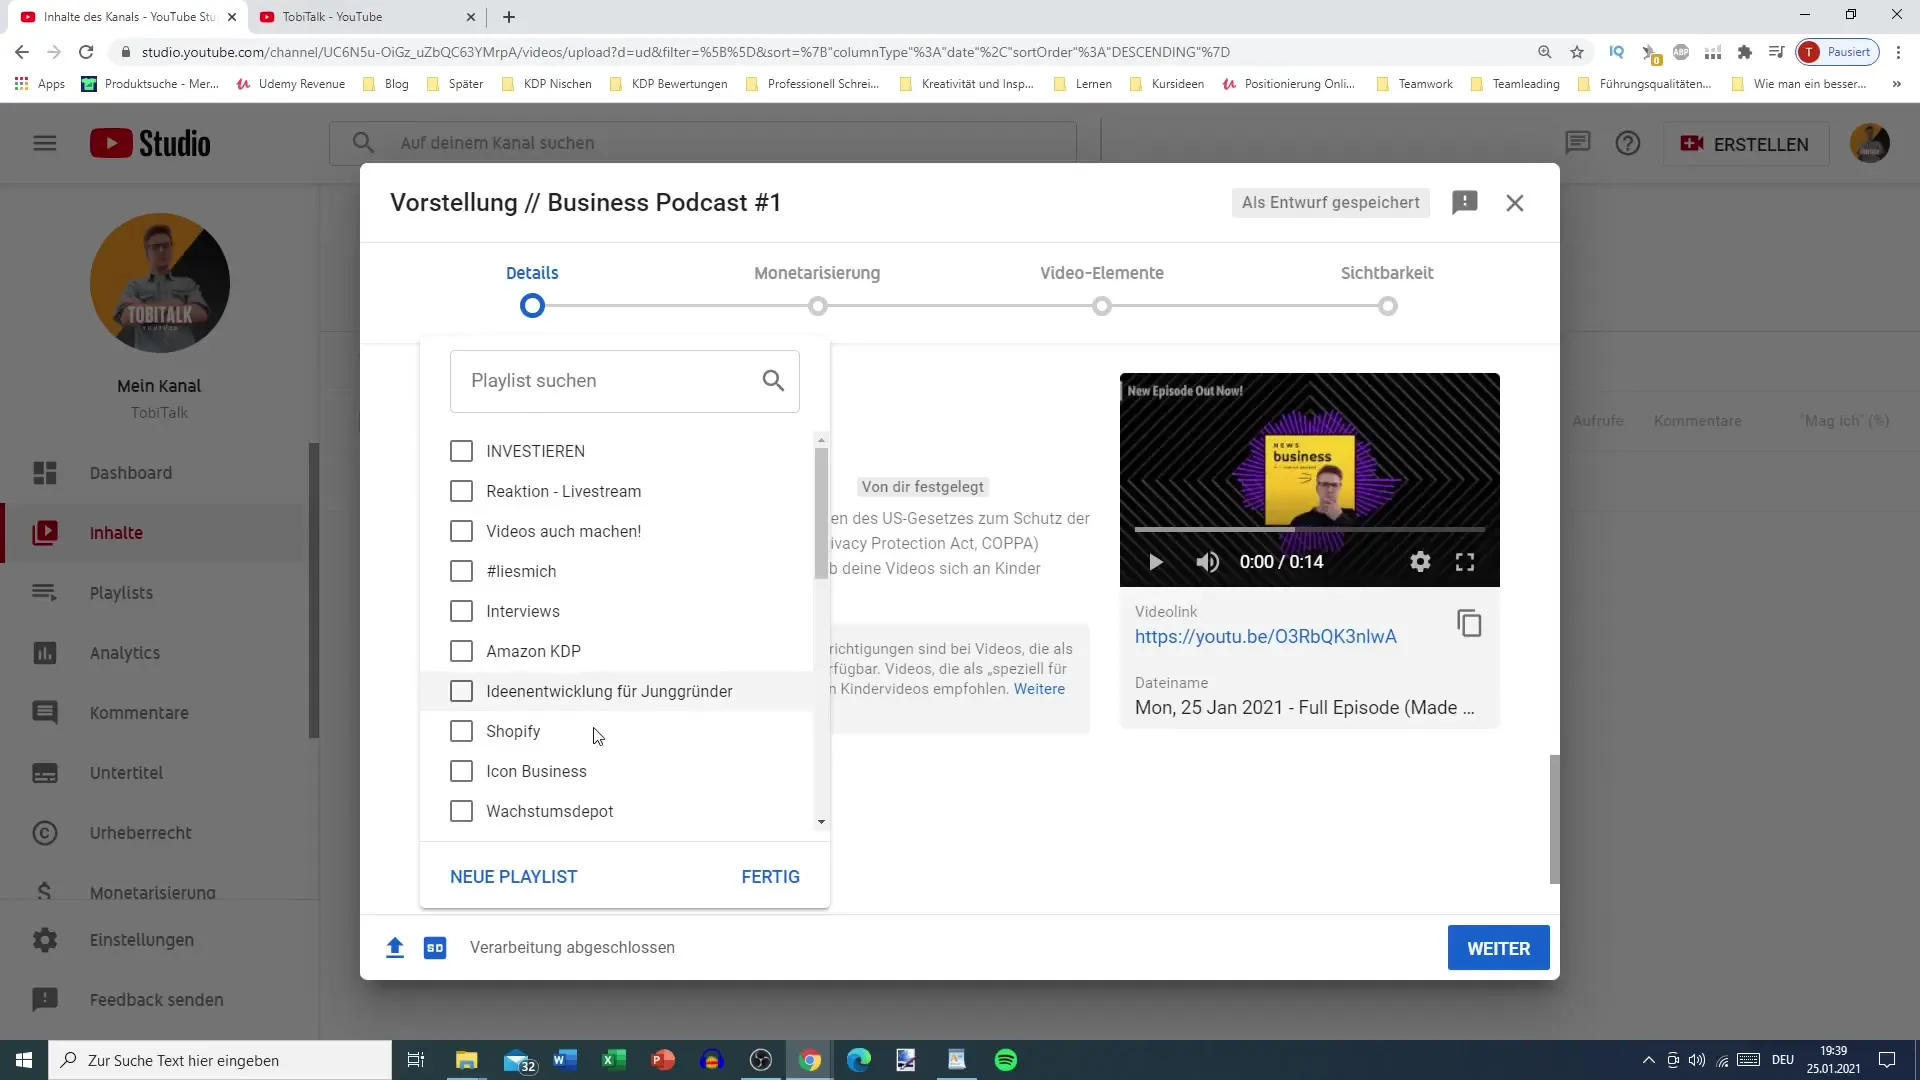Toggle the #liesmich playlist checkbox
This screenshot has width=1920, height=1080.
click(461, 571)
